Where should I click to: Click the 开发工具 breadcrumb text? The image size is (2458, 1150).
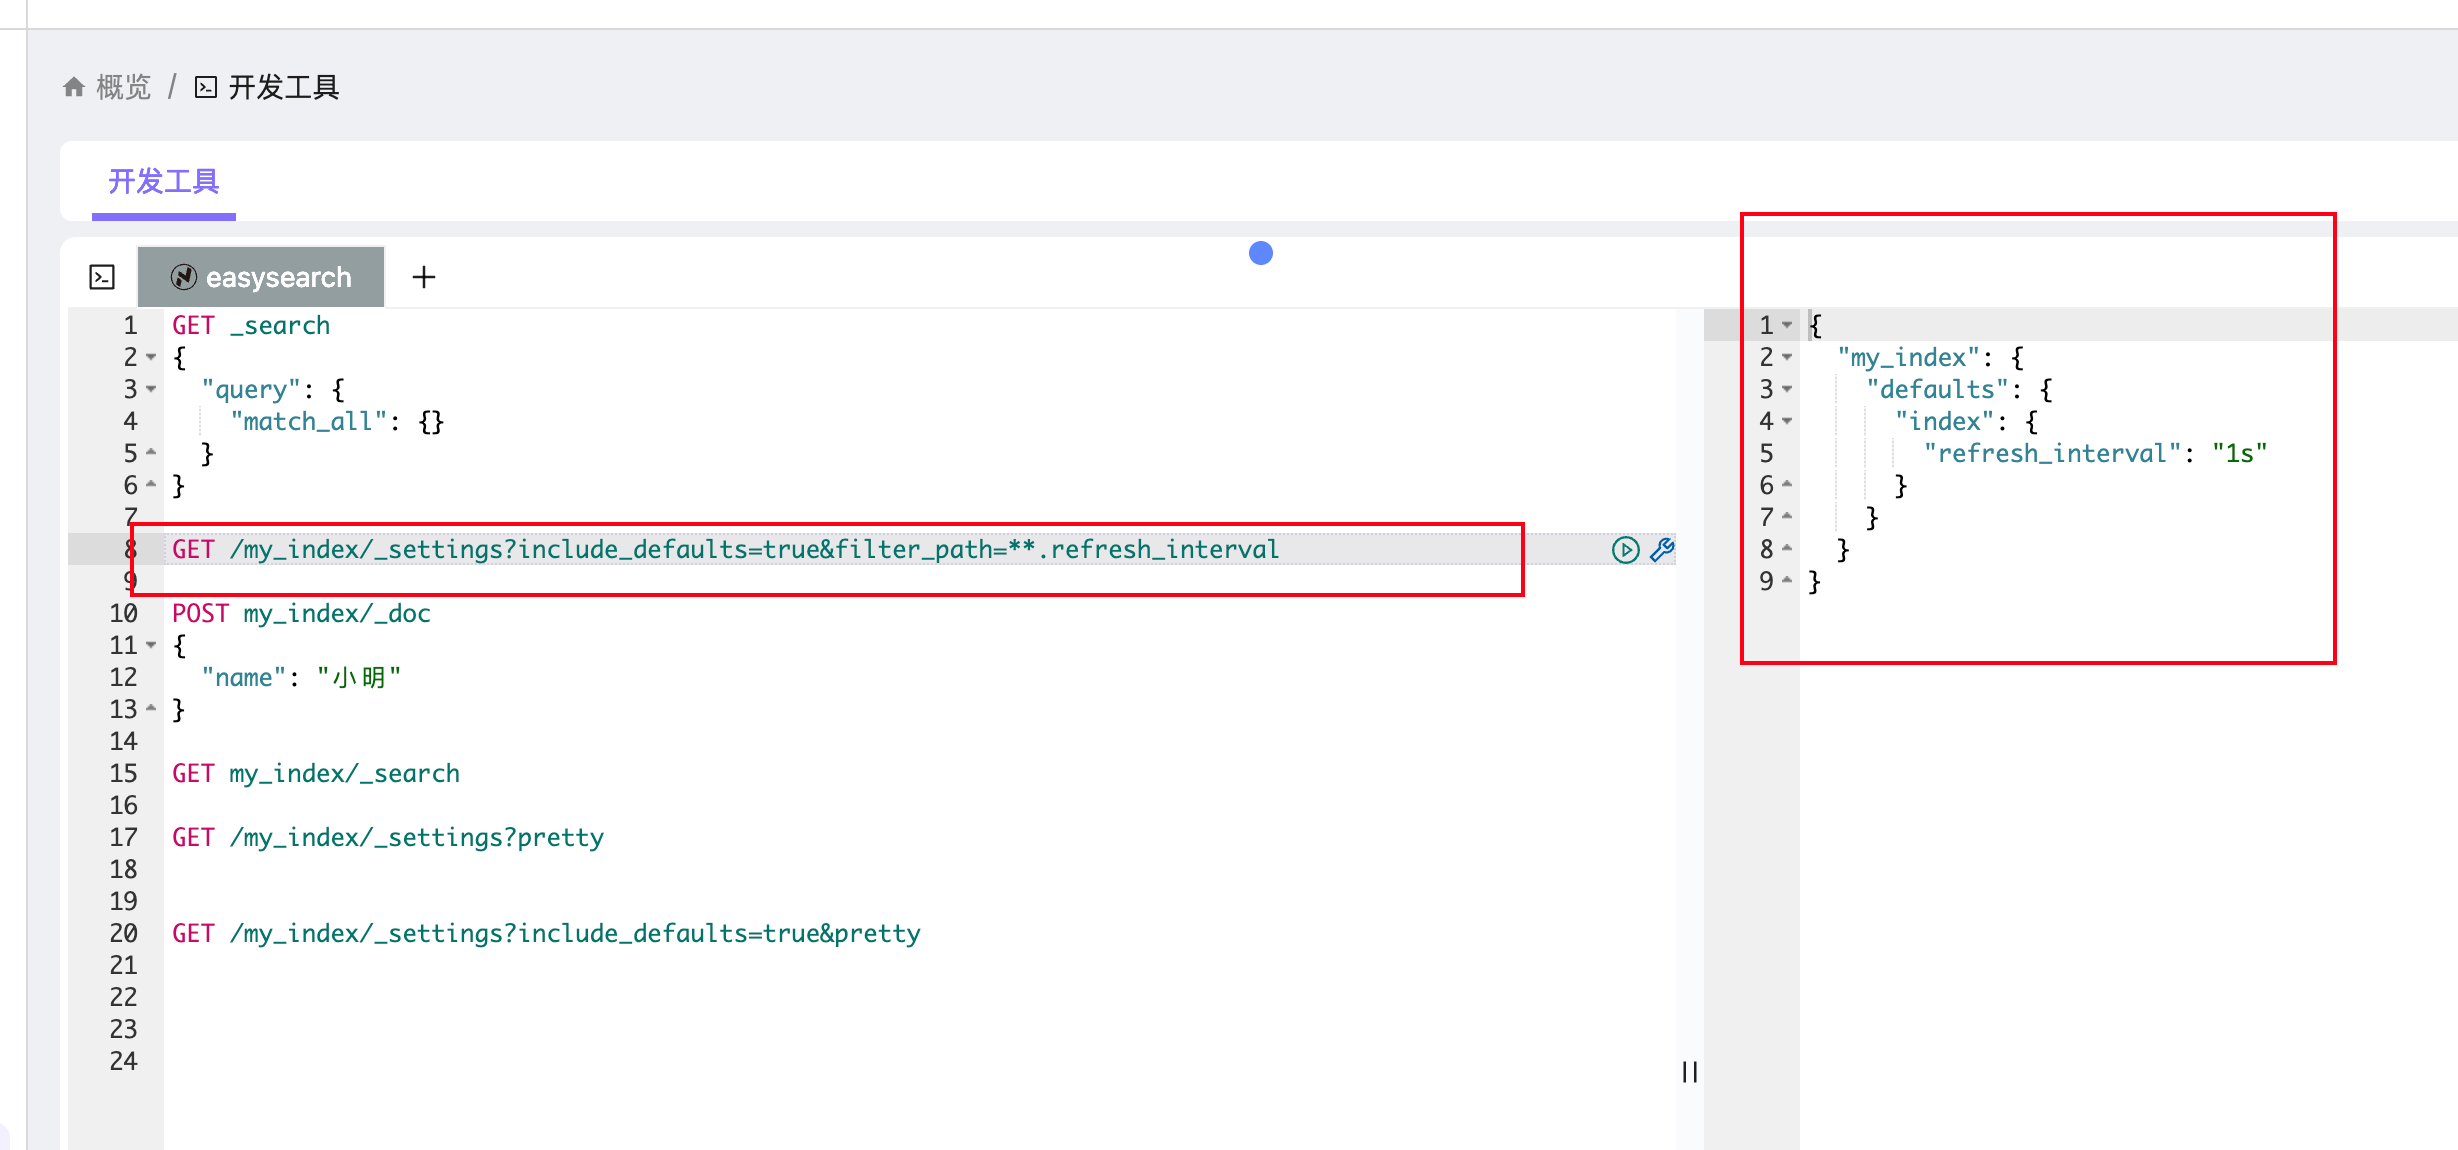point(284,87)
